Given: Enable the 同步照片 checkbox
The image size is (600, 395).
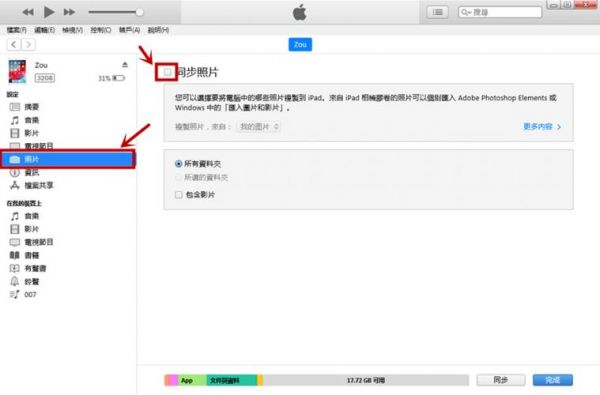Looking at the screenshot, I should 167,72.
